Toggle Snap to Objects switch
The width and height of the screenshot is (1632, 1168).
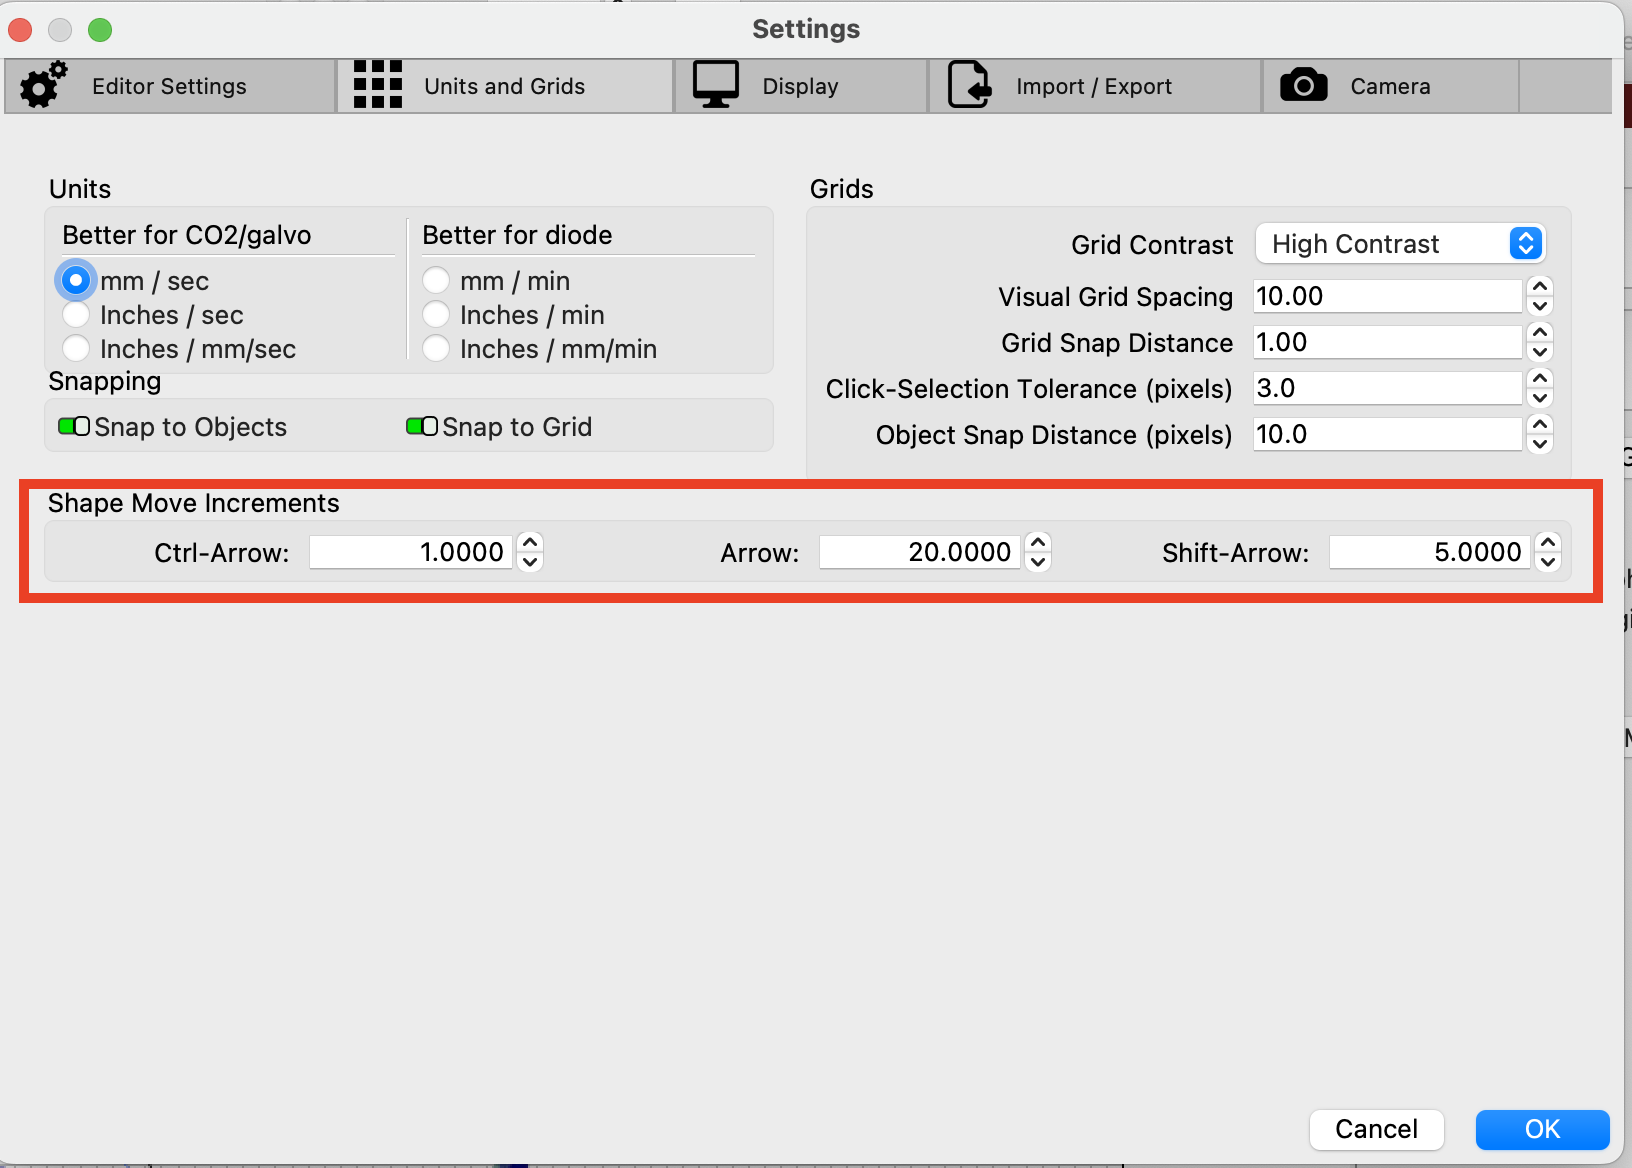click(74, 427)
